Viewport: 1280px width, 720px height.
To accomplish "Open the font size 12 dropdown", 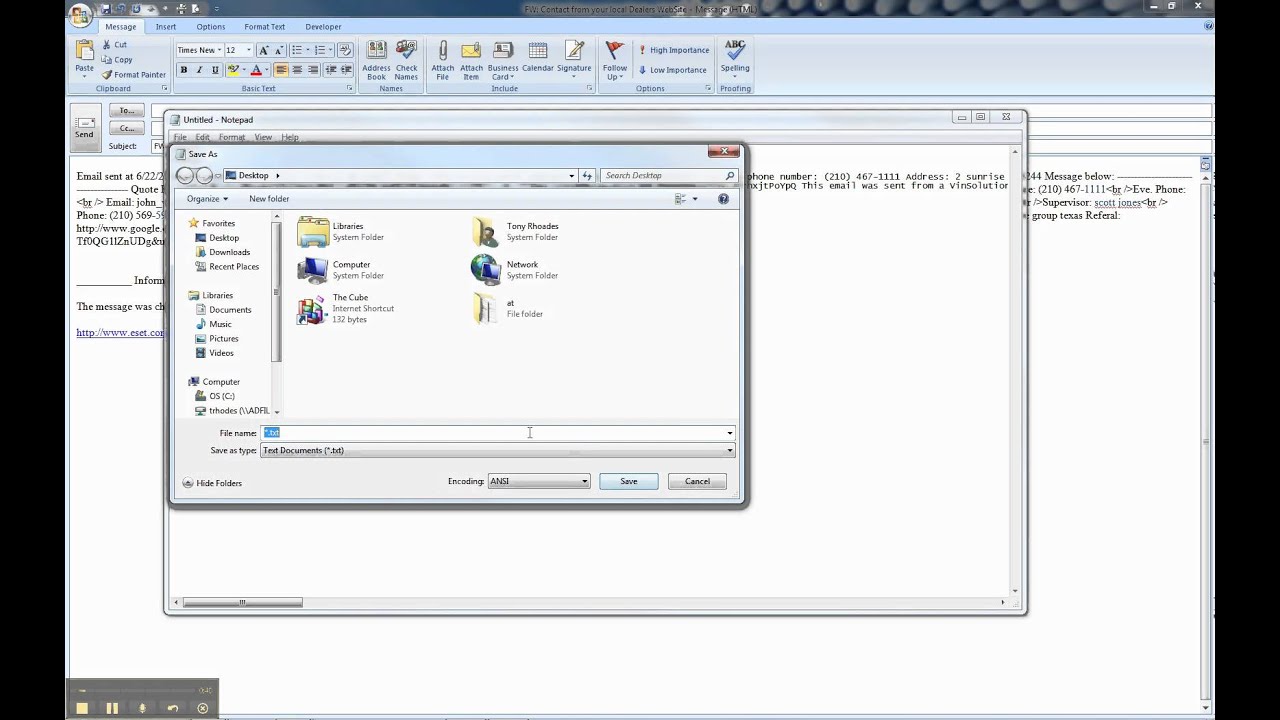I will (248, 50).
